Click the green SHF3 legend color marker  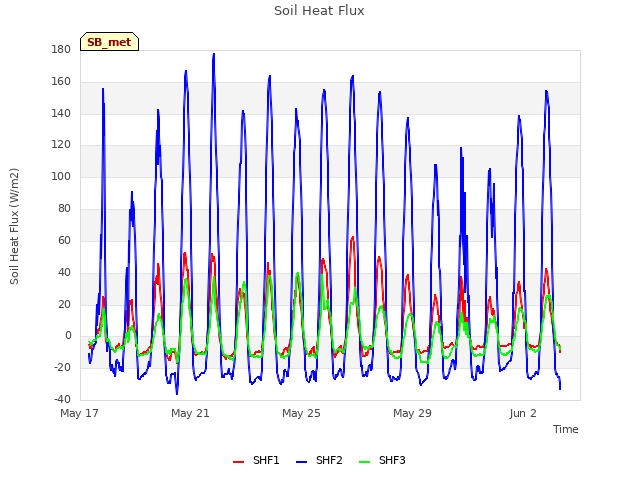[364, 462]
